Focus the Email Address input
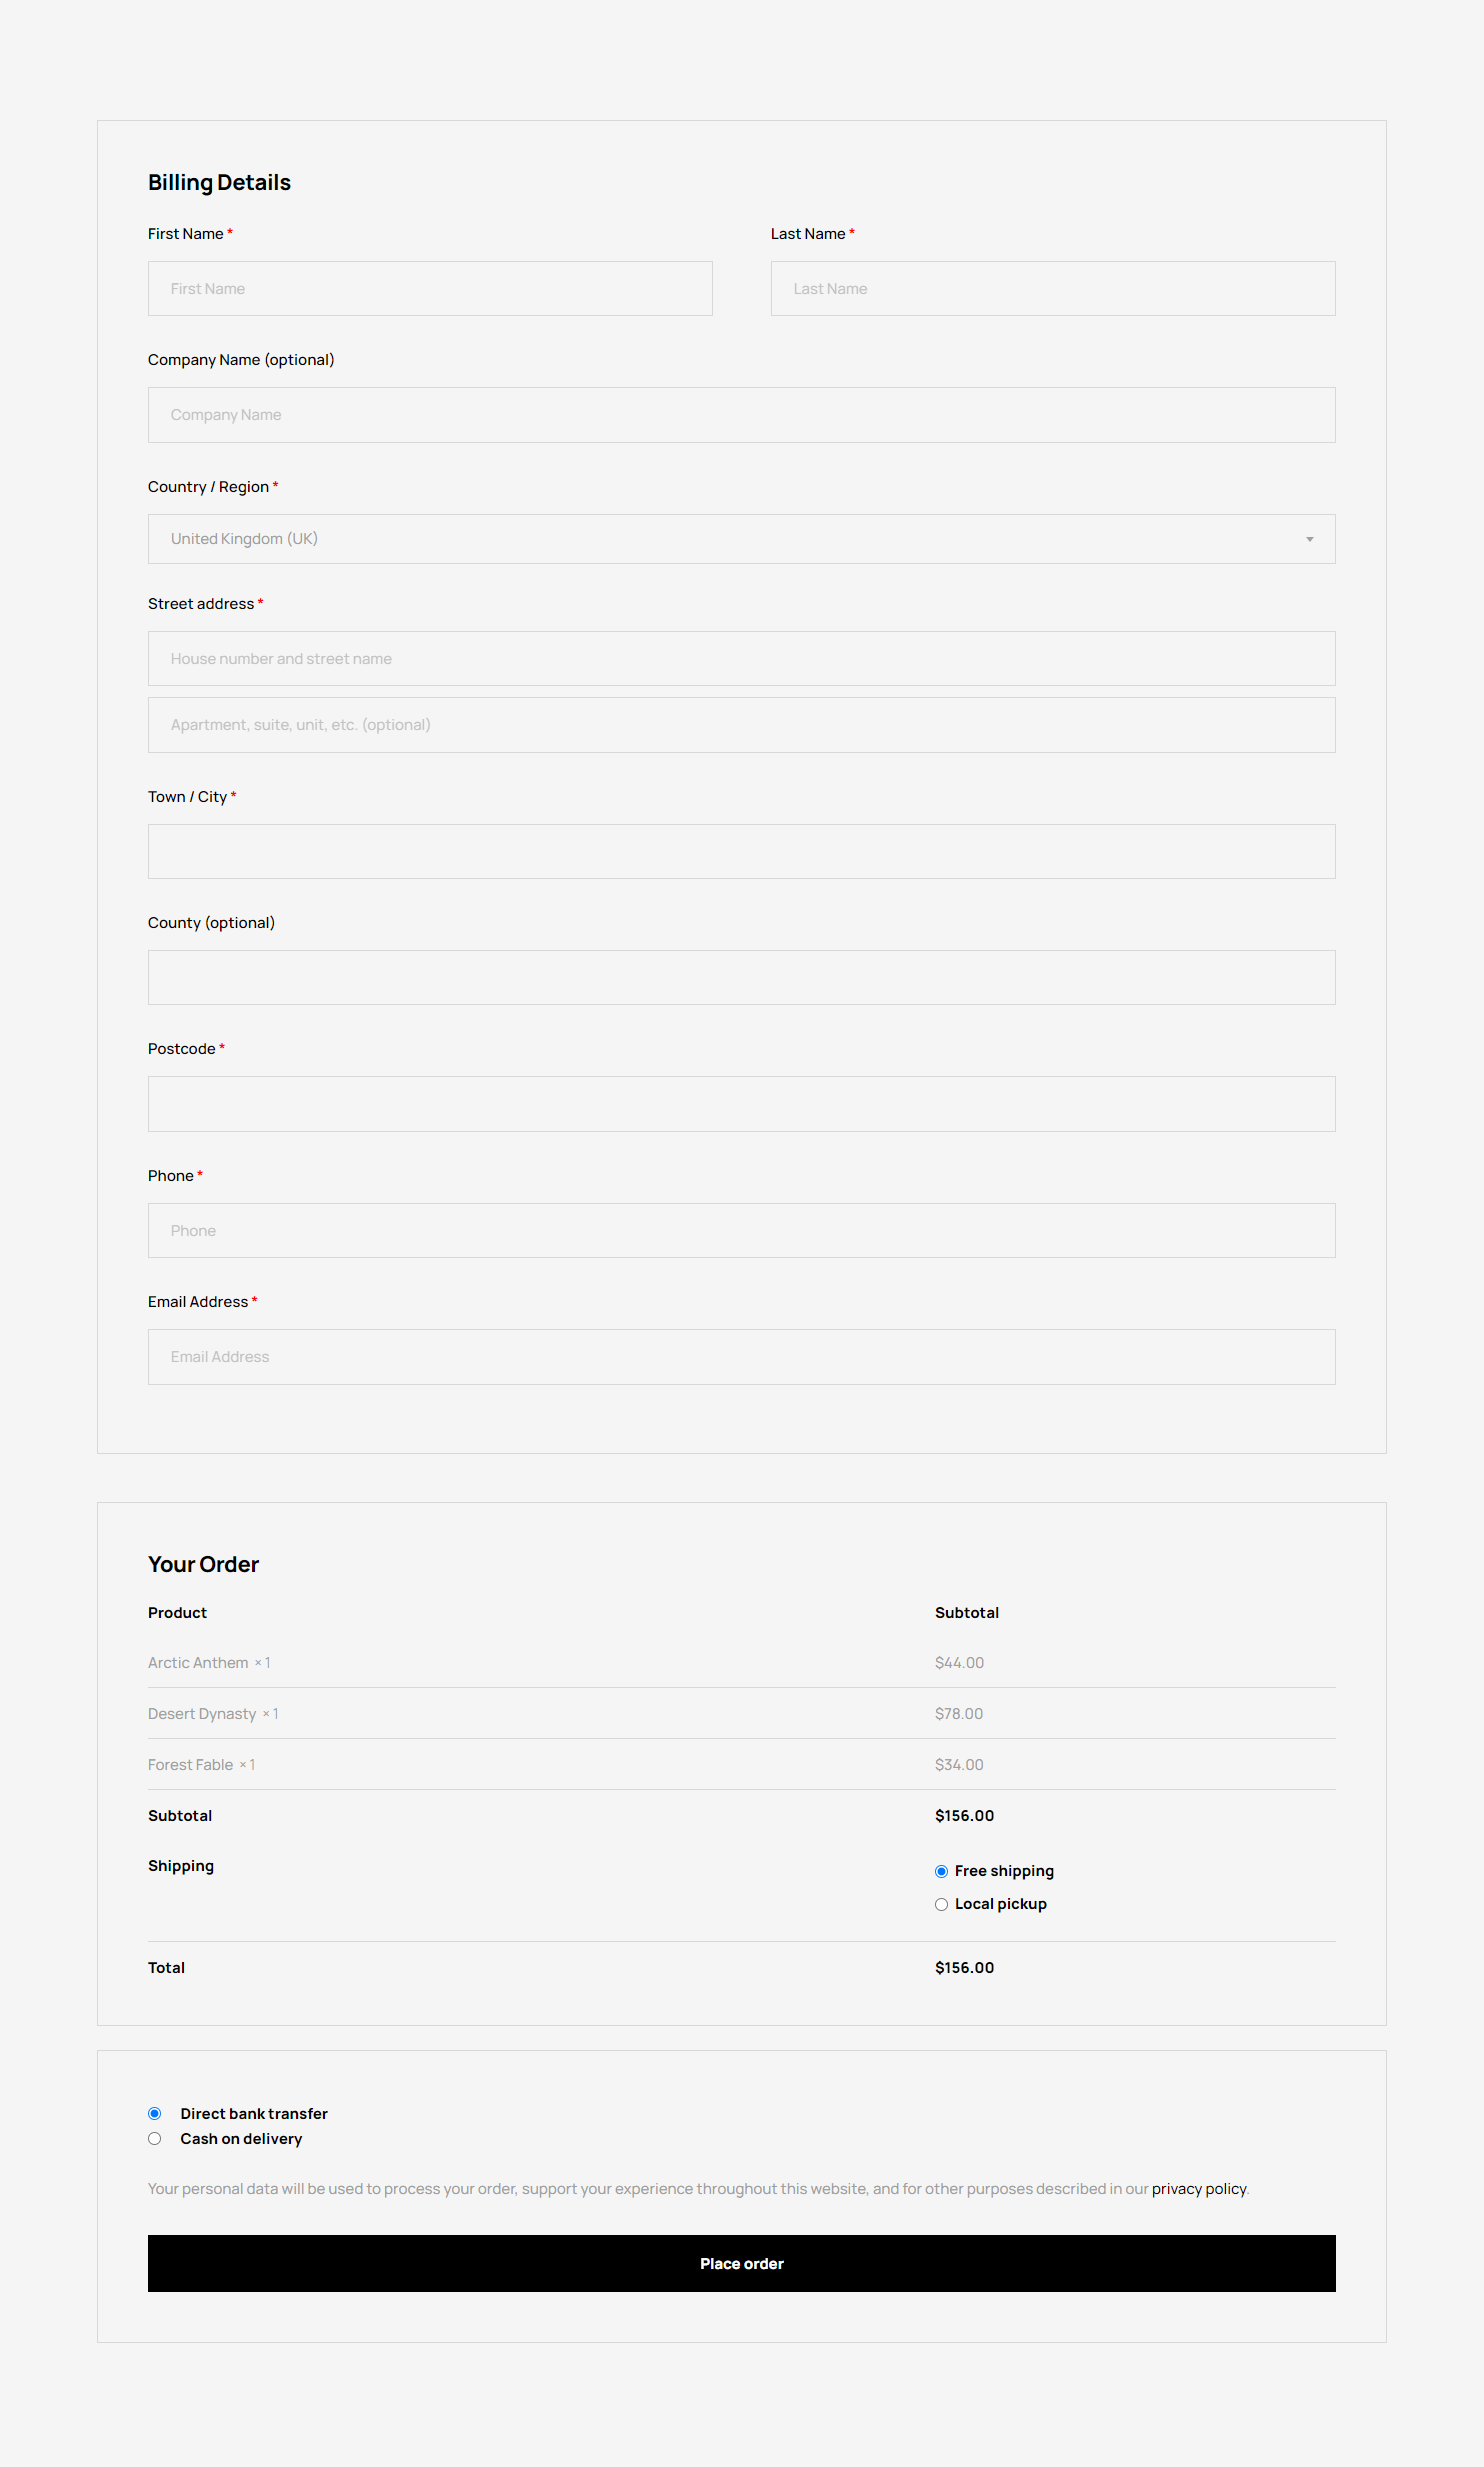The image size is (1484, 2467). 741,1357
